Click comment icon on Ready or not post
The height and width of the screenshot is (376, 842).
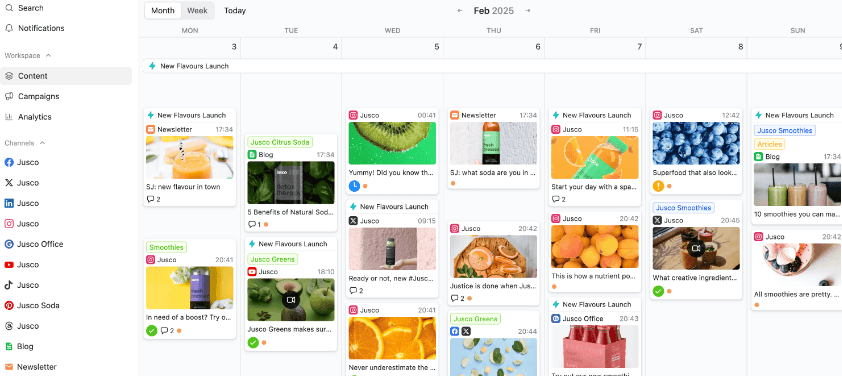coord(353,291)
